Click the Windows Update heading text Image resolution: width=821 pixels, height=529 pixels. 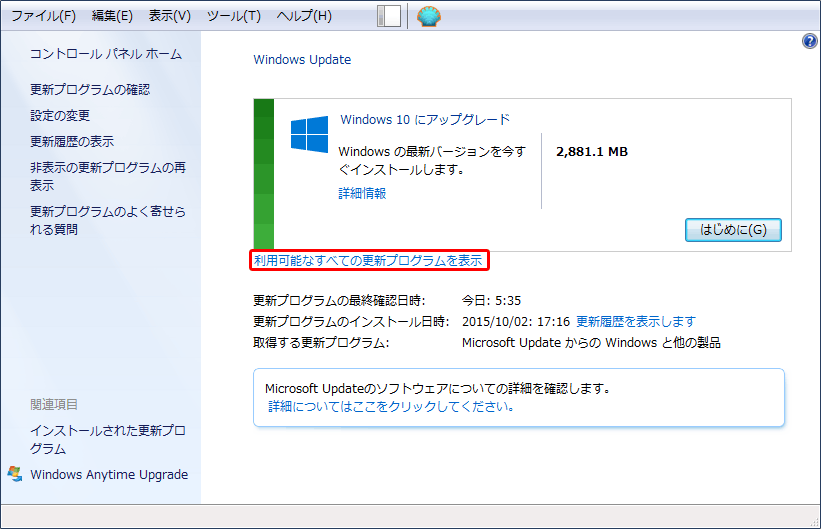pos(302,60)
